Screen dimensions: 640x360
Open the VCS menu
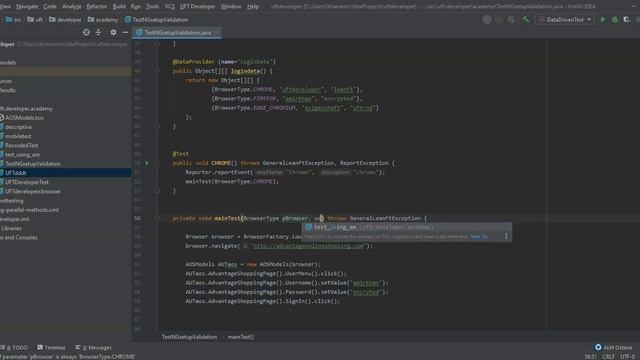(169, 7)
